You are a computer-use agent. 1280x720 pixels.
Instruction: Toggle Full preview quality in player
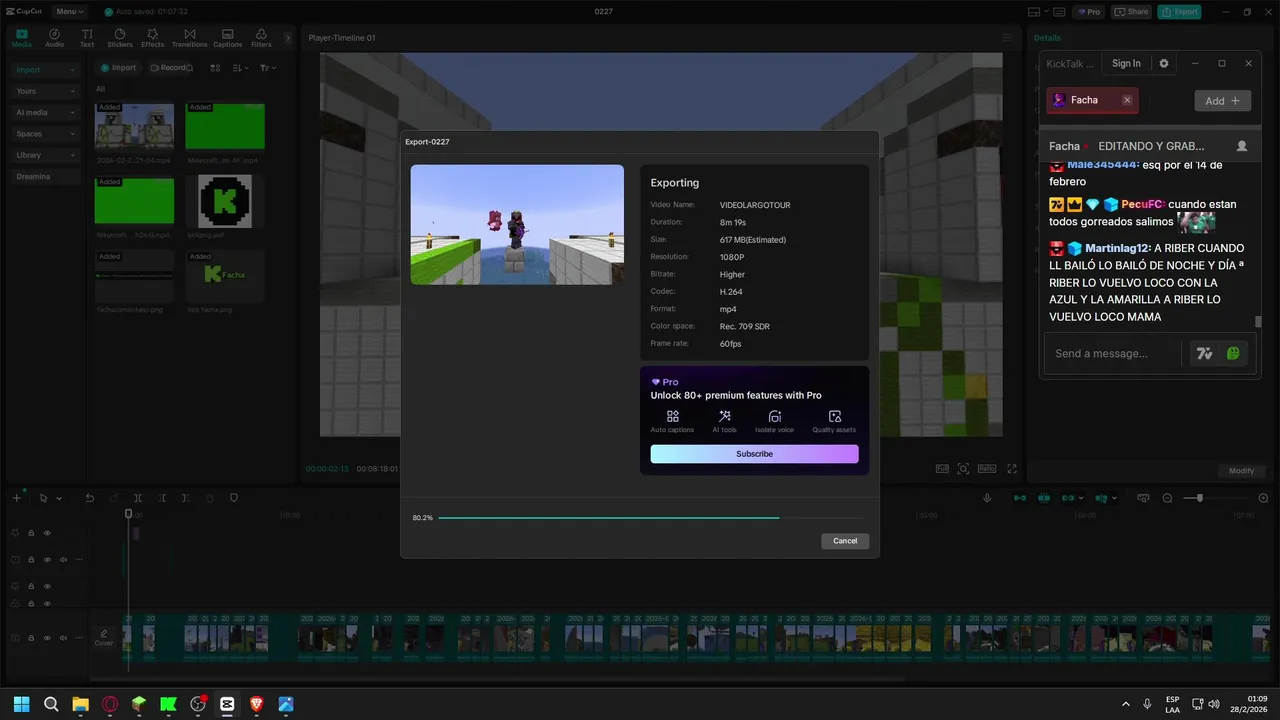point(942,468)
